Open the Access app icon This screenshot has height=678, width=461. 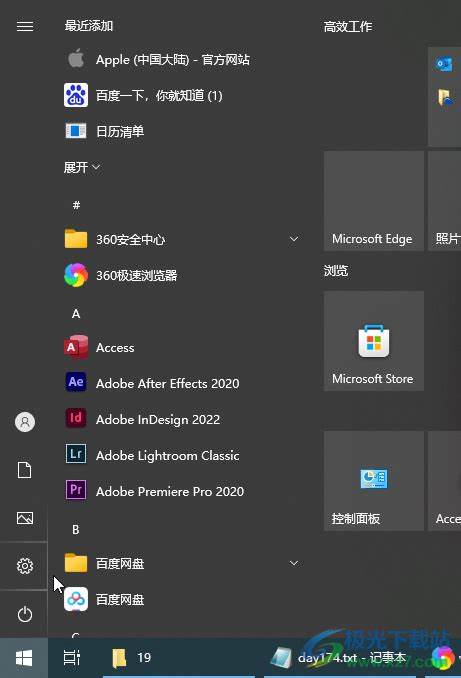pos(76,347)
